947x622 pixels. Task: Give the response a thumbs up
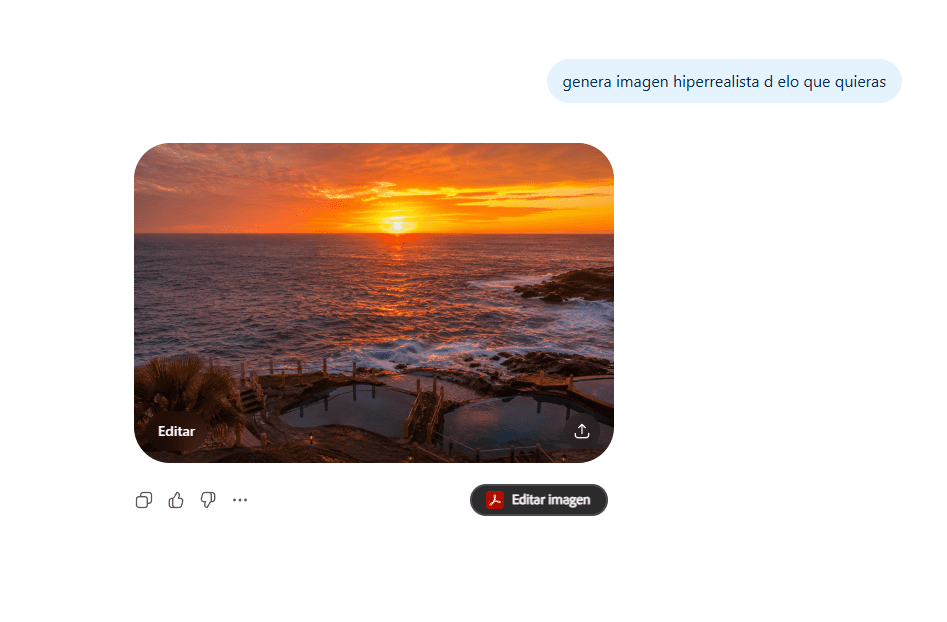176,500
